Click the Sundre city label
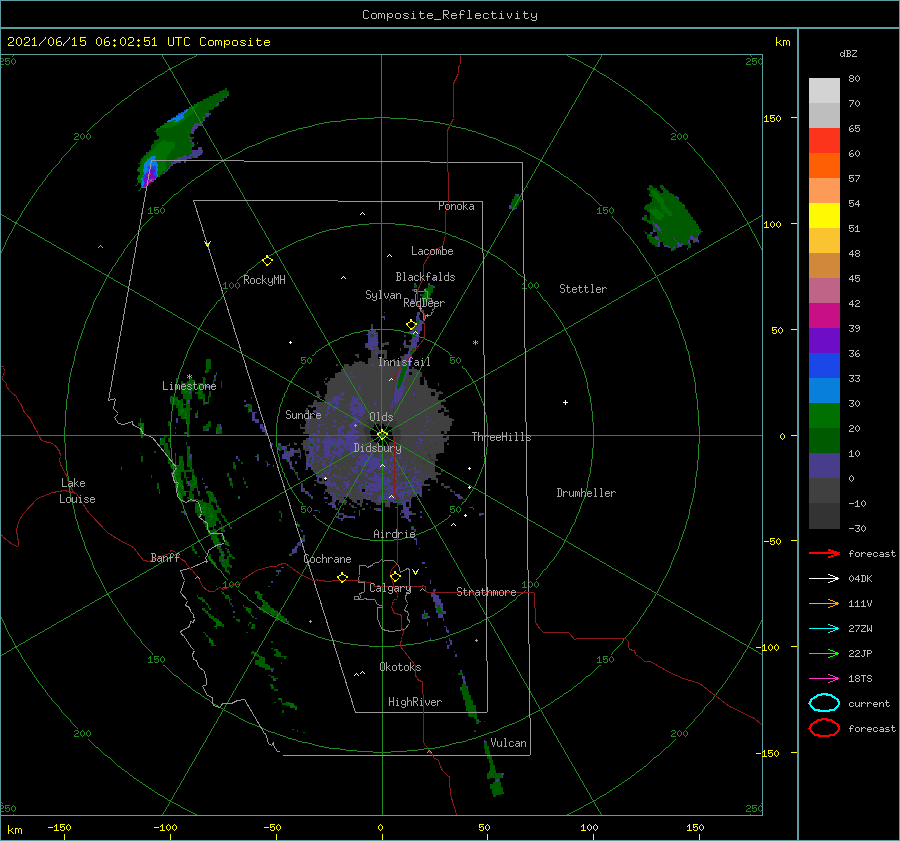Viewport: 900px width, 841px height. click(303, 414)
